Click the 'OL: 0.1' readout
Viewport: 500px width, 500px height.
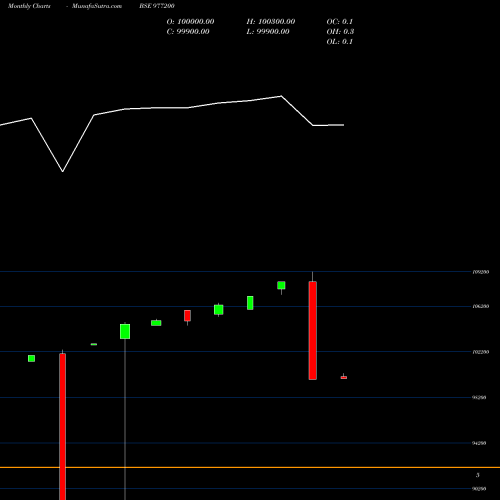[x=340, y=42]
